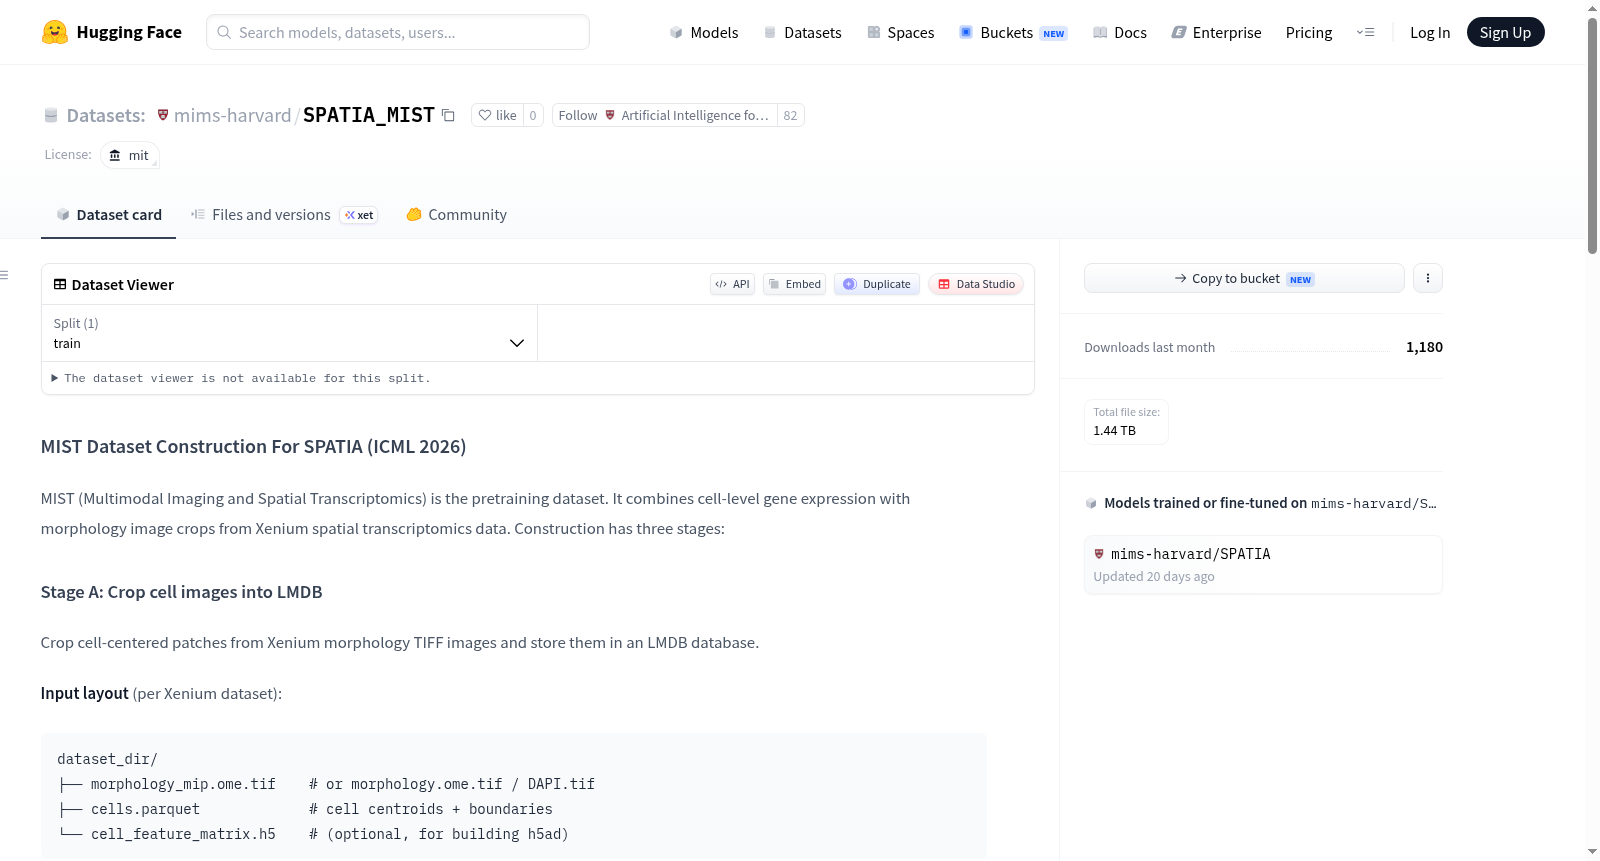Go to the Pricing page
Image resolution: width=1600 pixels, height=861 pixels.
1309,33
